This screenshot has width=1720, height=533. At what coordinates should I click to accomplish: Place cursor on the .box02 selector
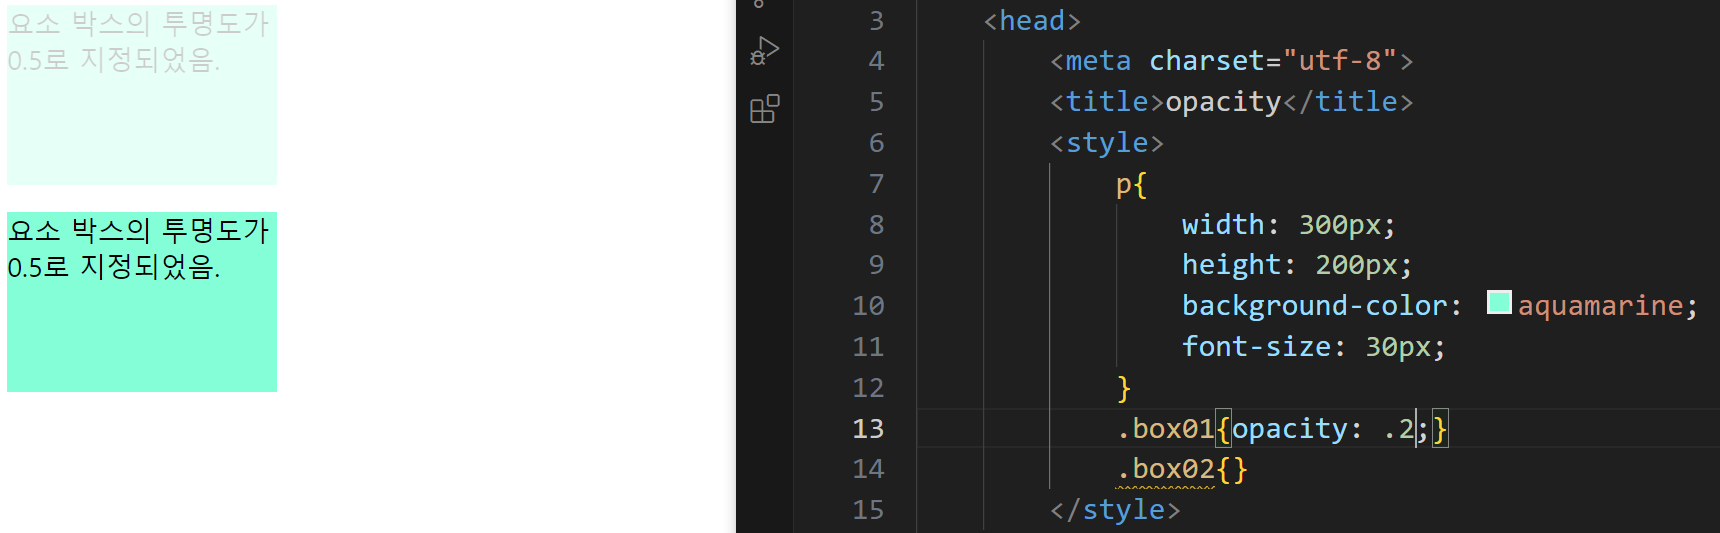click(1166, 469)
